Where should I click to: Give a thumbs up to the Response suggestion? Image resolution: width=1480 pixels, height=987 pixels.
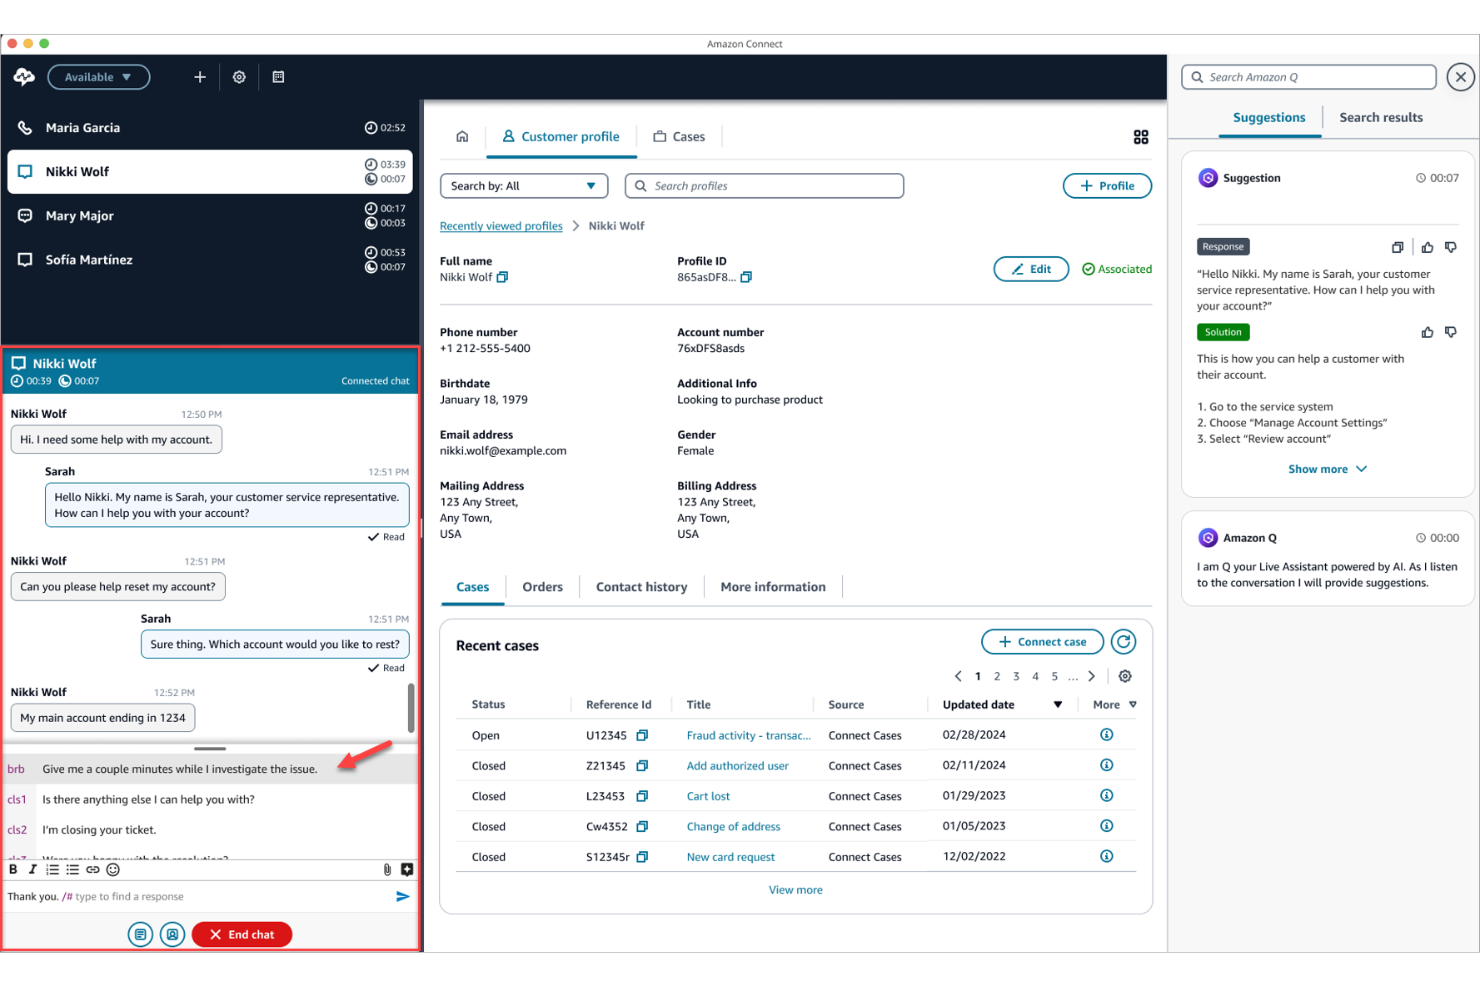pos(1427,246)
